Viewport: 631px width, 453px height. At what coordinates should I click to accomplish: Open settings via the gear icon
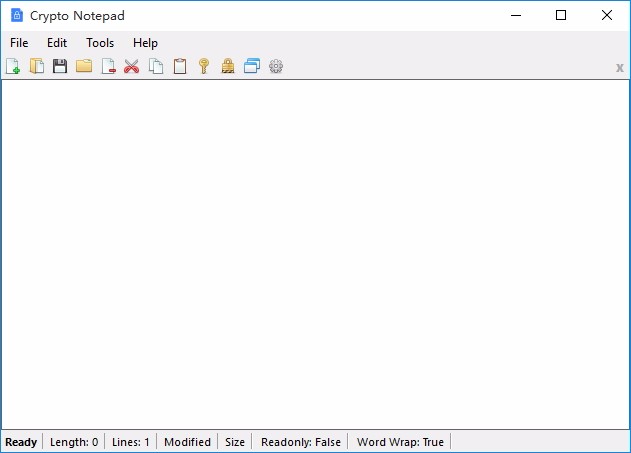[276, 66]
